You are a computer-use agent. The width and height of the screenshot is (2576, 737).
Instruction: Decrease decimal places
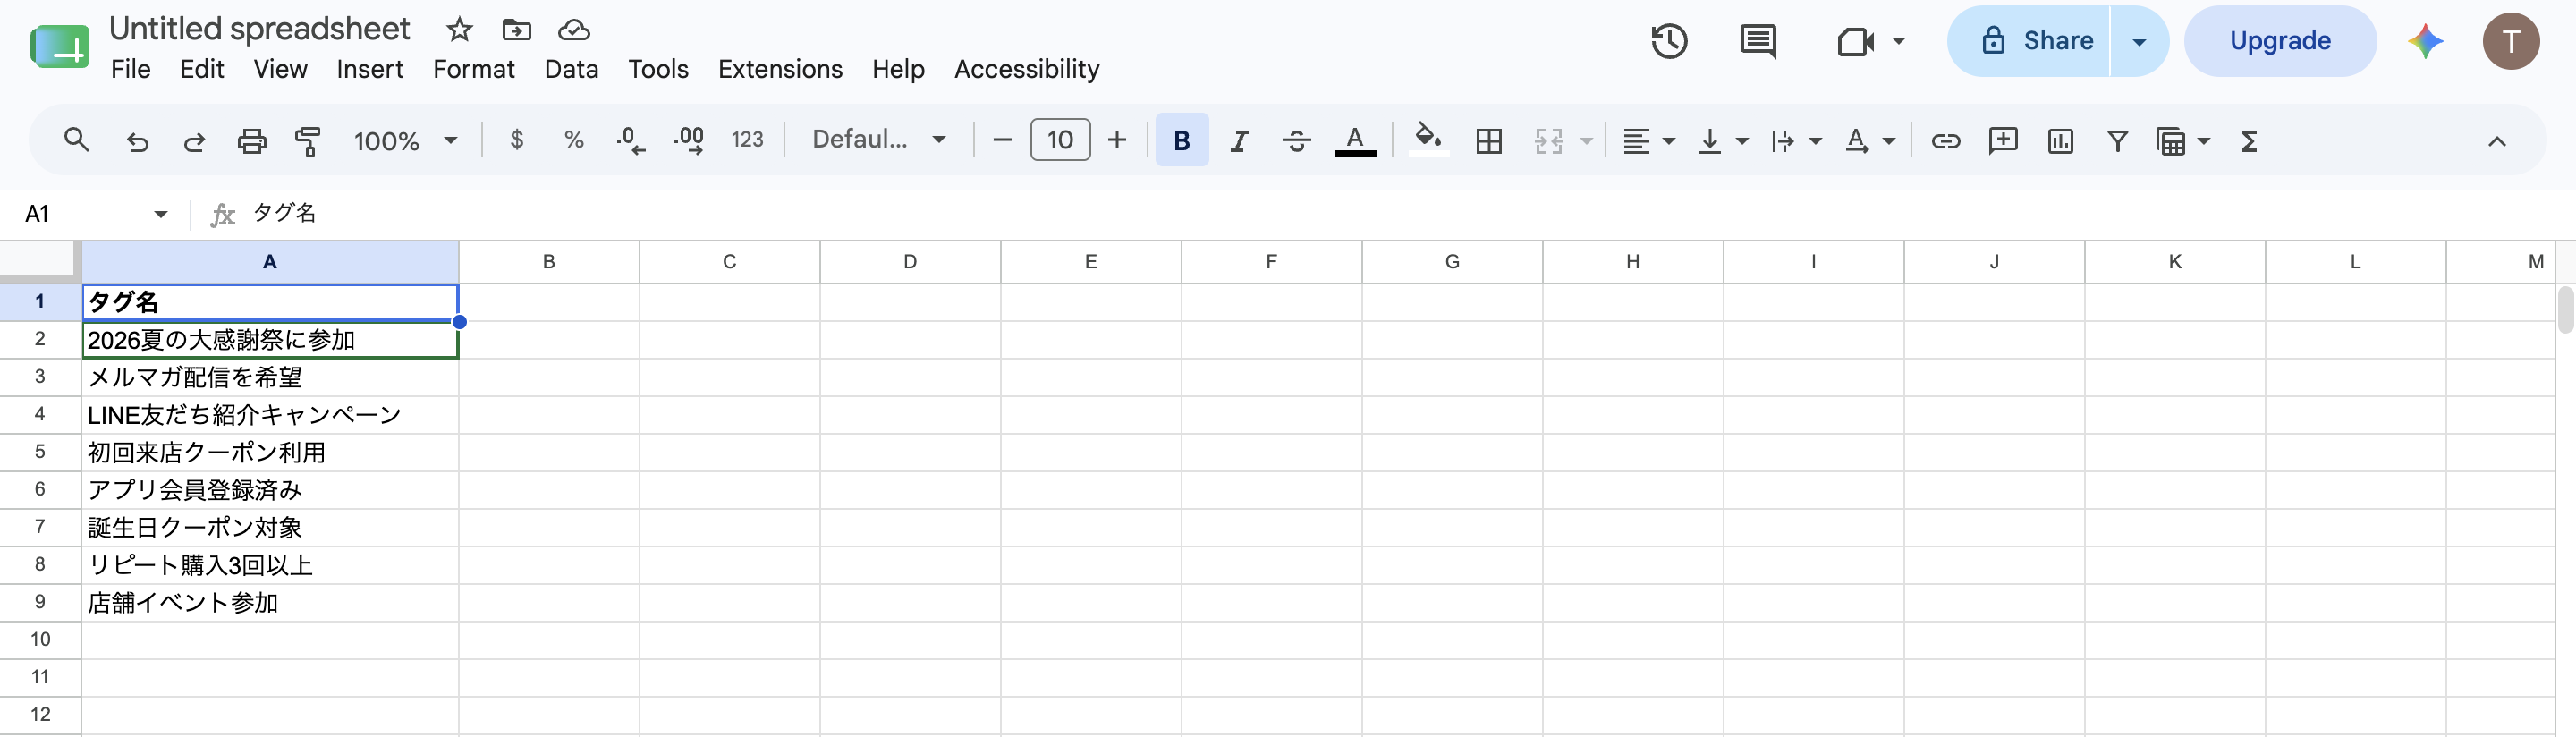(x=631, y=140)
